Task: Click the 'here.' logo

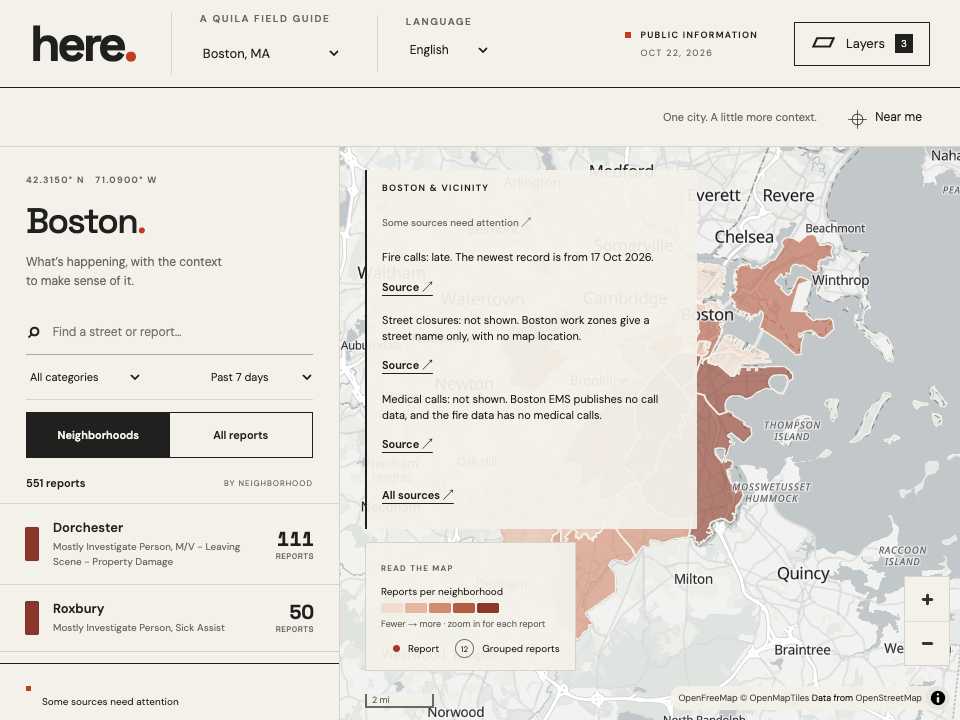Action: pyautogui.click(x=84, y=44)
